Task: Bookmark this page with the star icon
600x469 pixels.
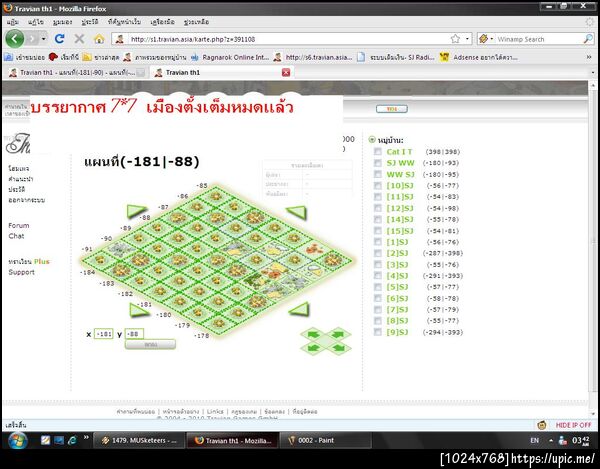Action: 455,39
